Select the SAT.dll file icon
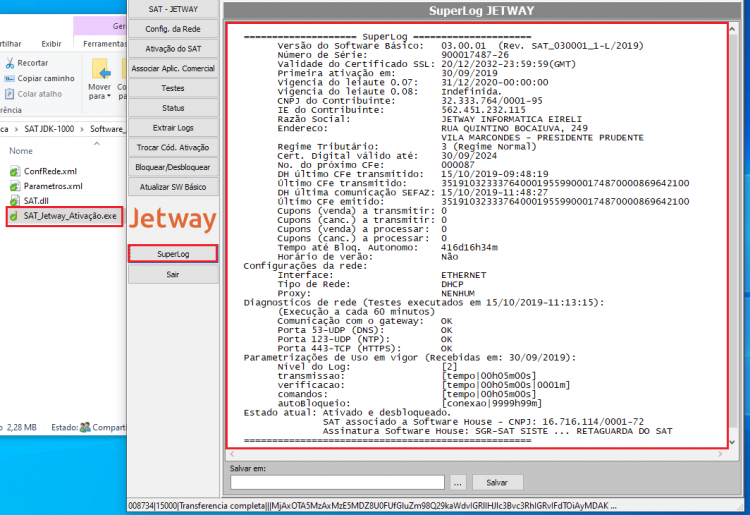 coord(15,201)
